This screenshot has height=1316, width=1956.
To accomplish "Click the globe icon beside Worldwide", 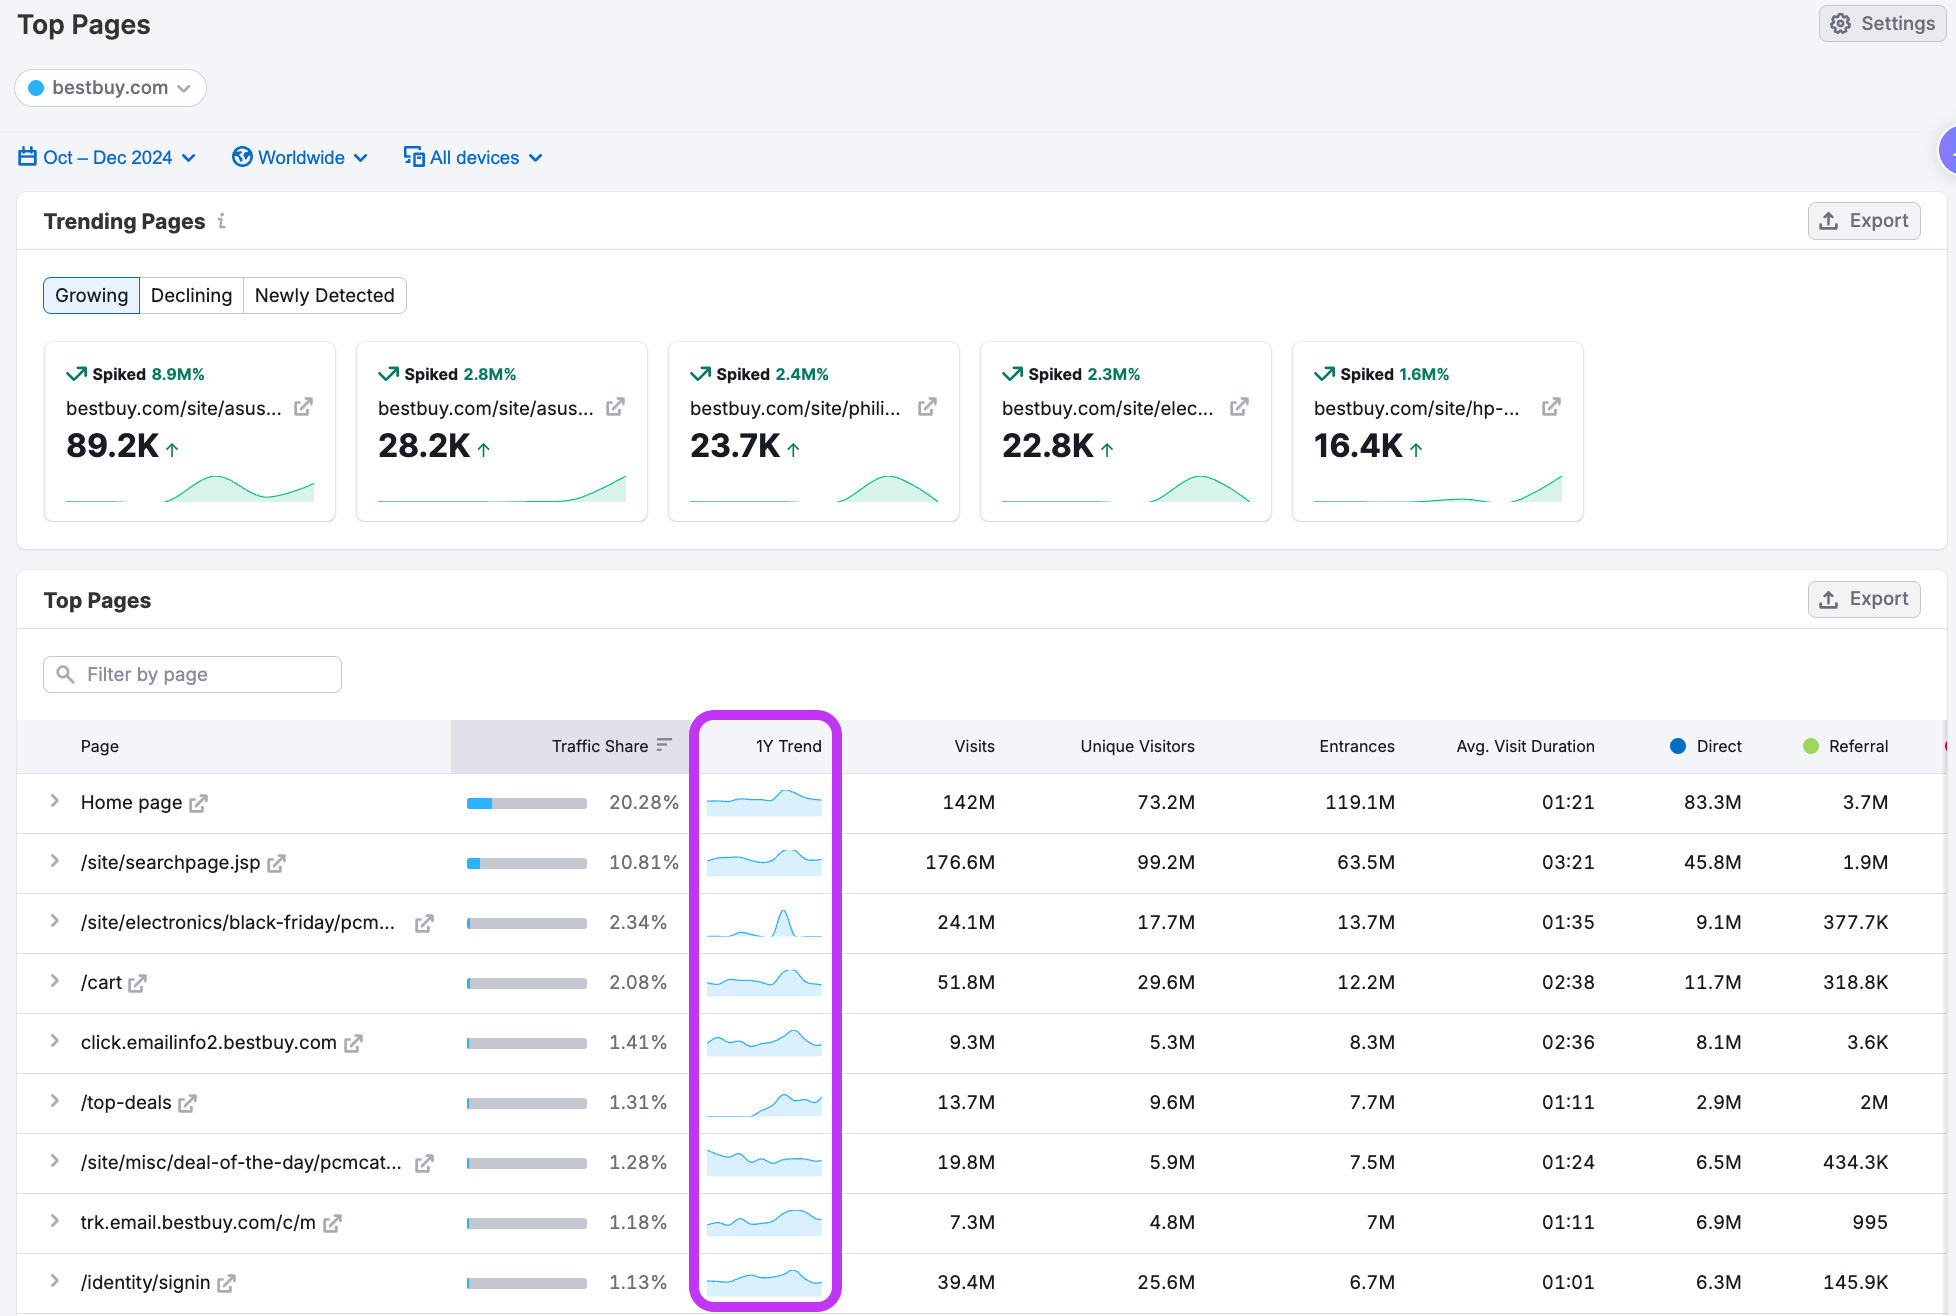I will click(242, 157).
